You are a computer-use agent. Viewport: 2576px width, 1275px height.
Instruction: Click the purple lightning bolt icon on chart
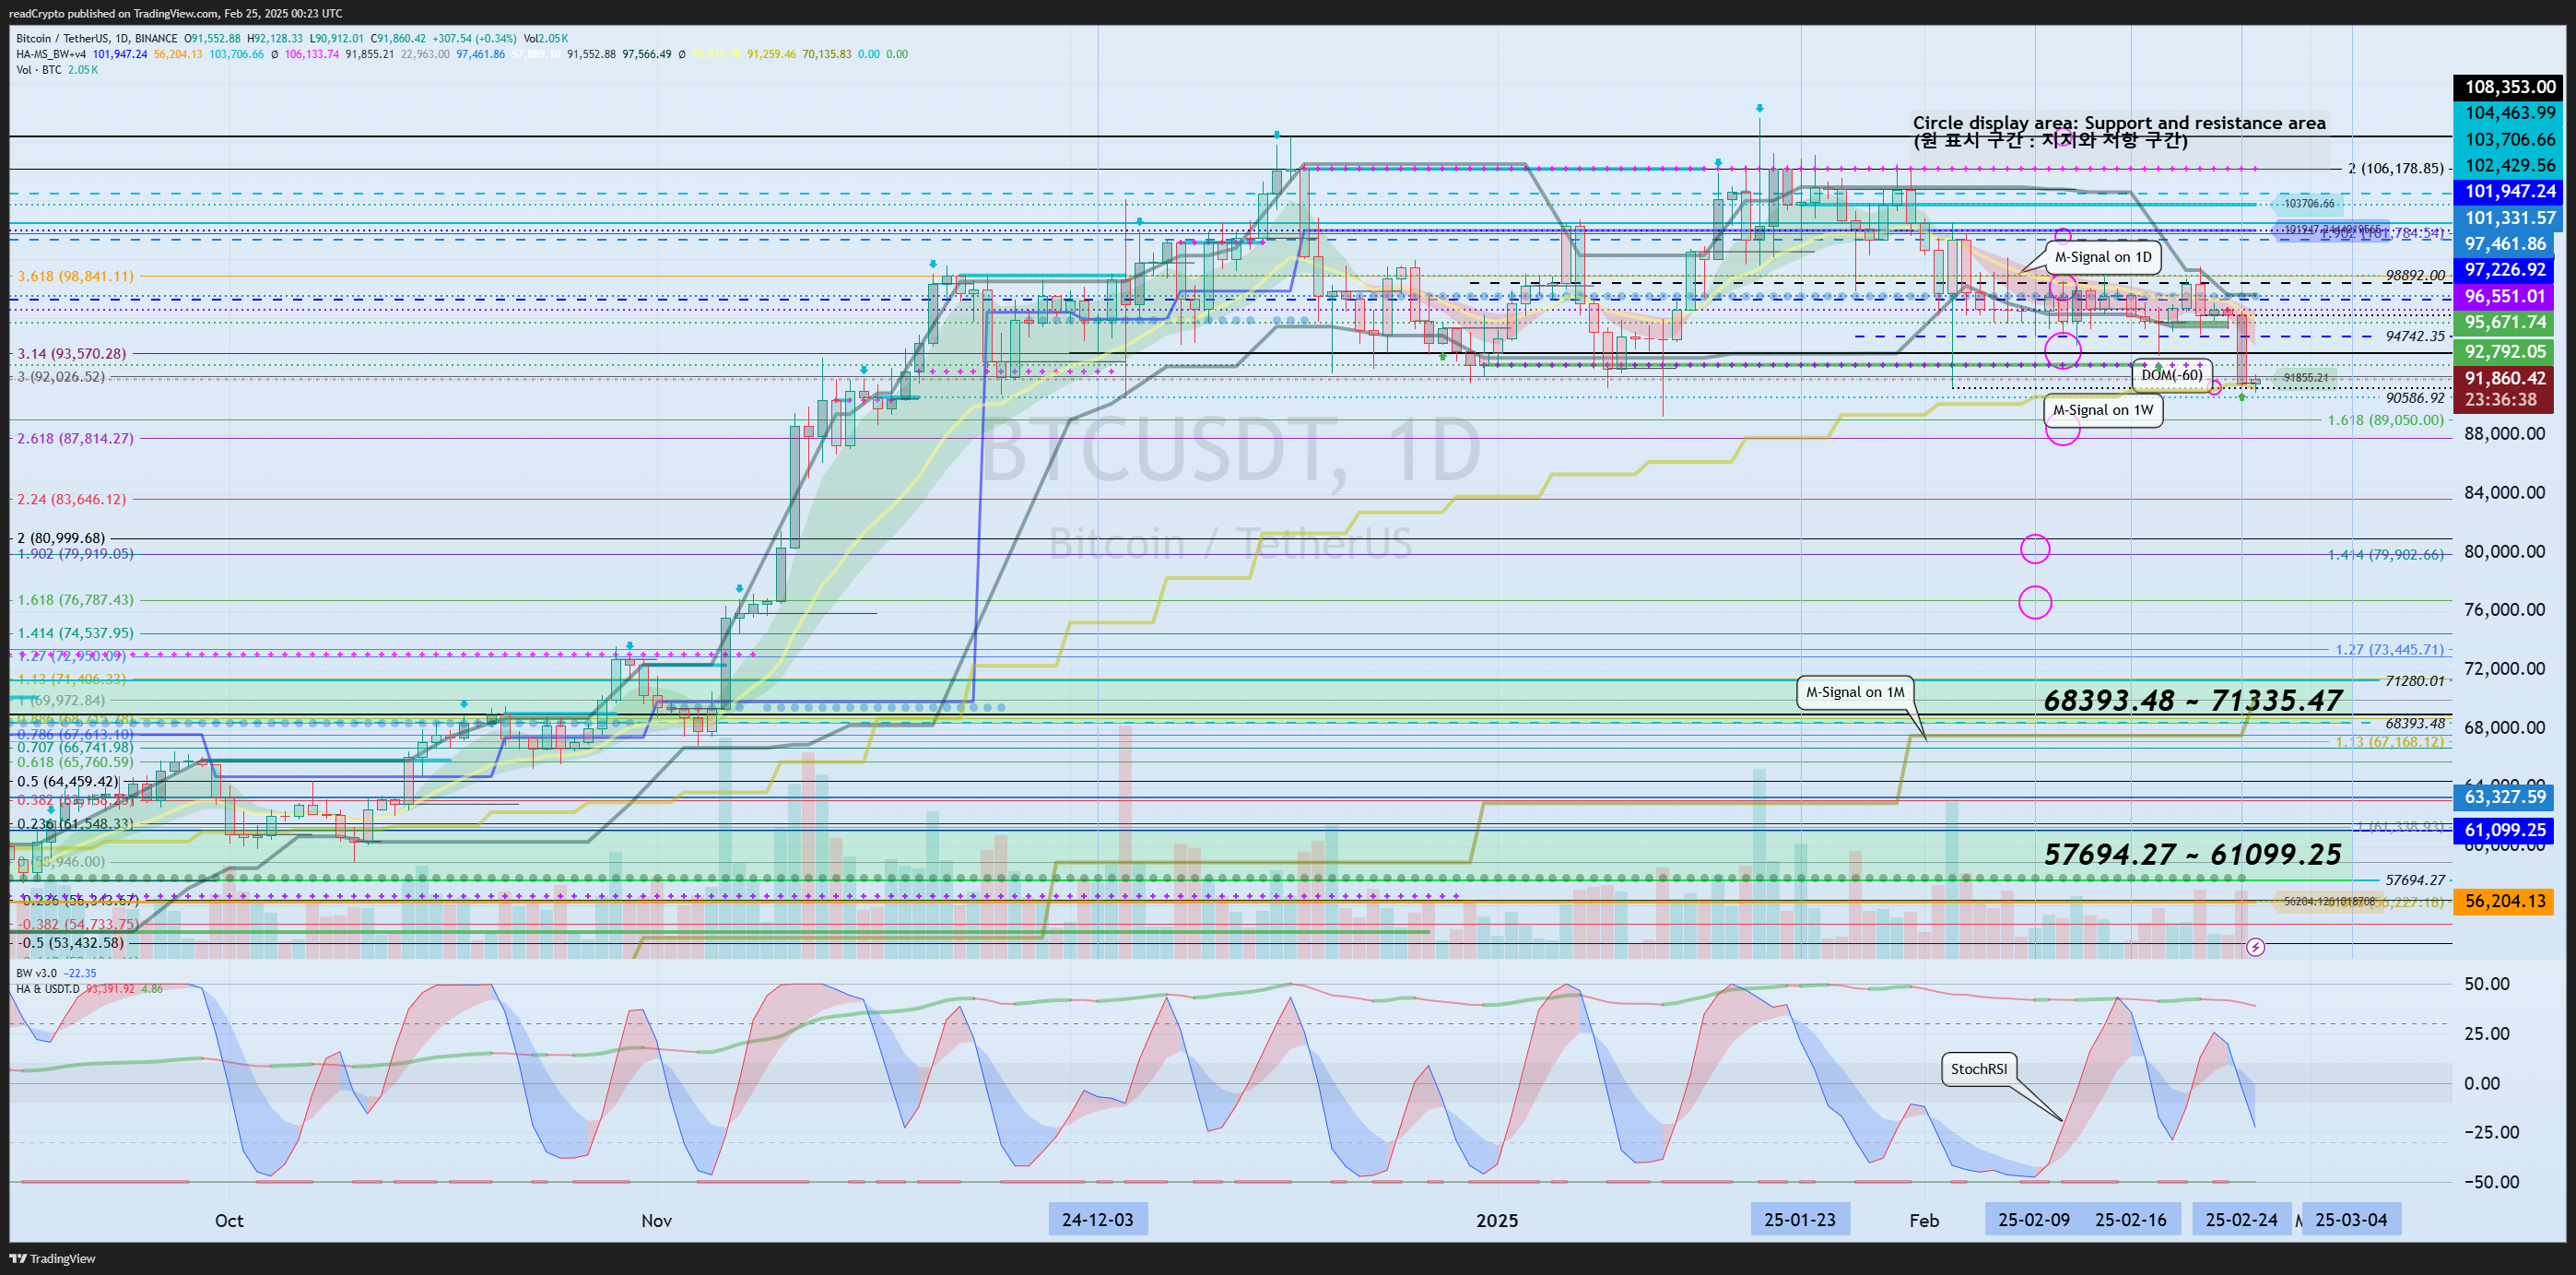coord(2255,946)
